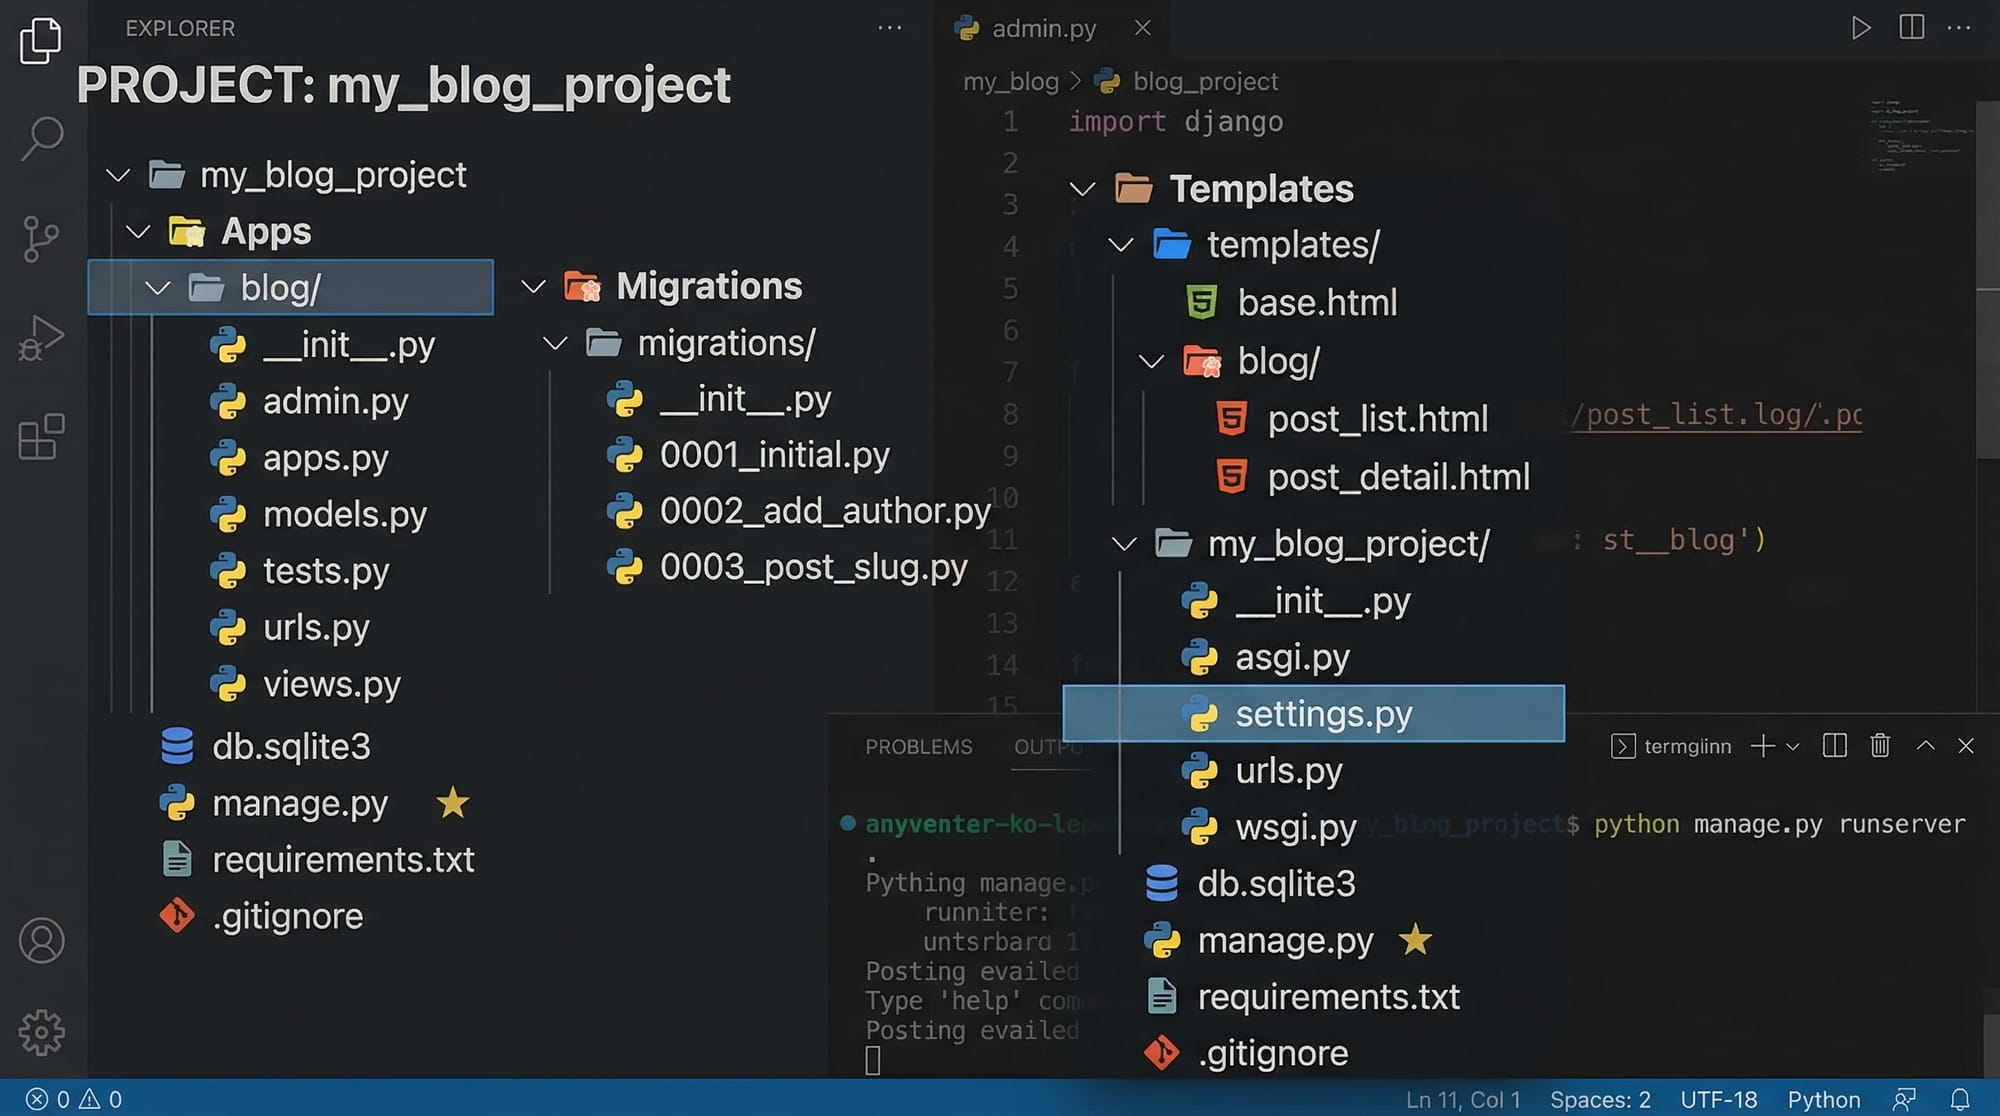Open the Extensions view
This screenshot has height=1116, width=2000.
point(41,437)
